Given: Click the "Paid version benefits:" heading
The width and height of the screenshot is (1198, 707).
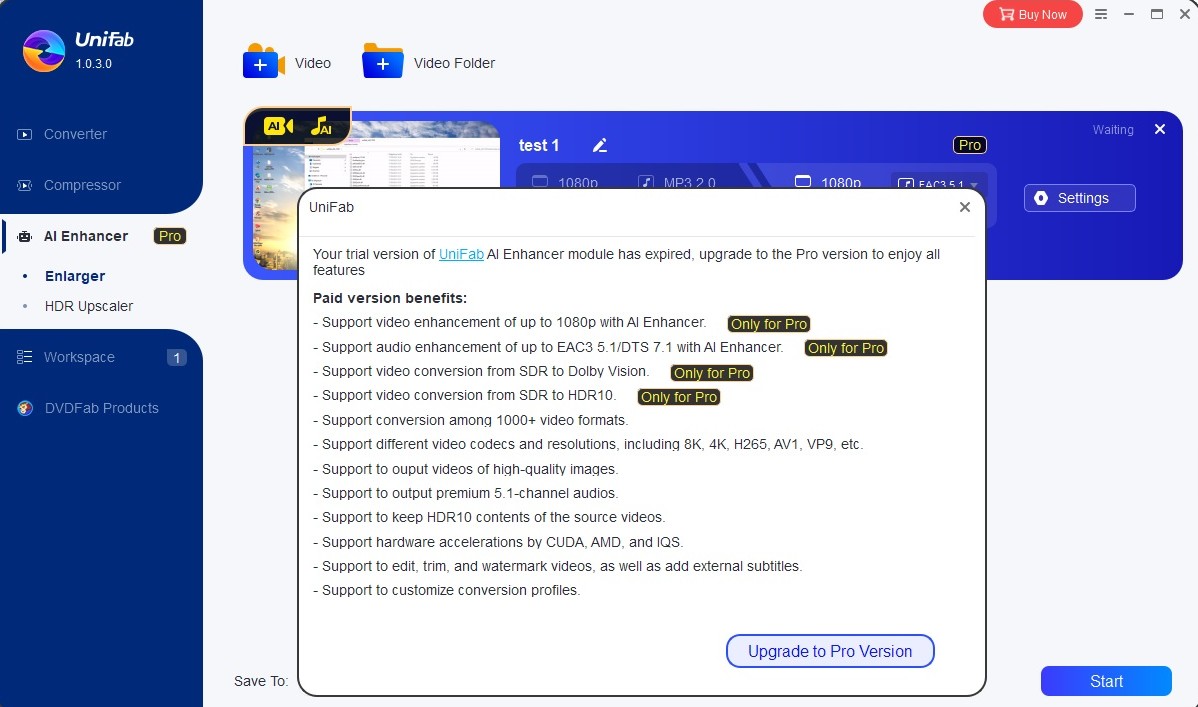Looking at the screenshot, I should (x=390, y=298).
